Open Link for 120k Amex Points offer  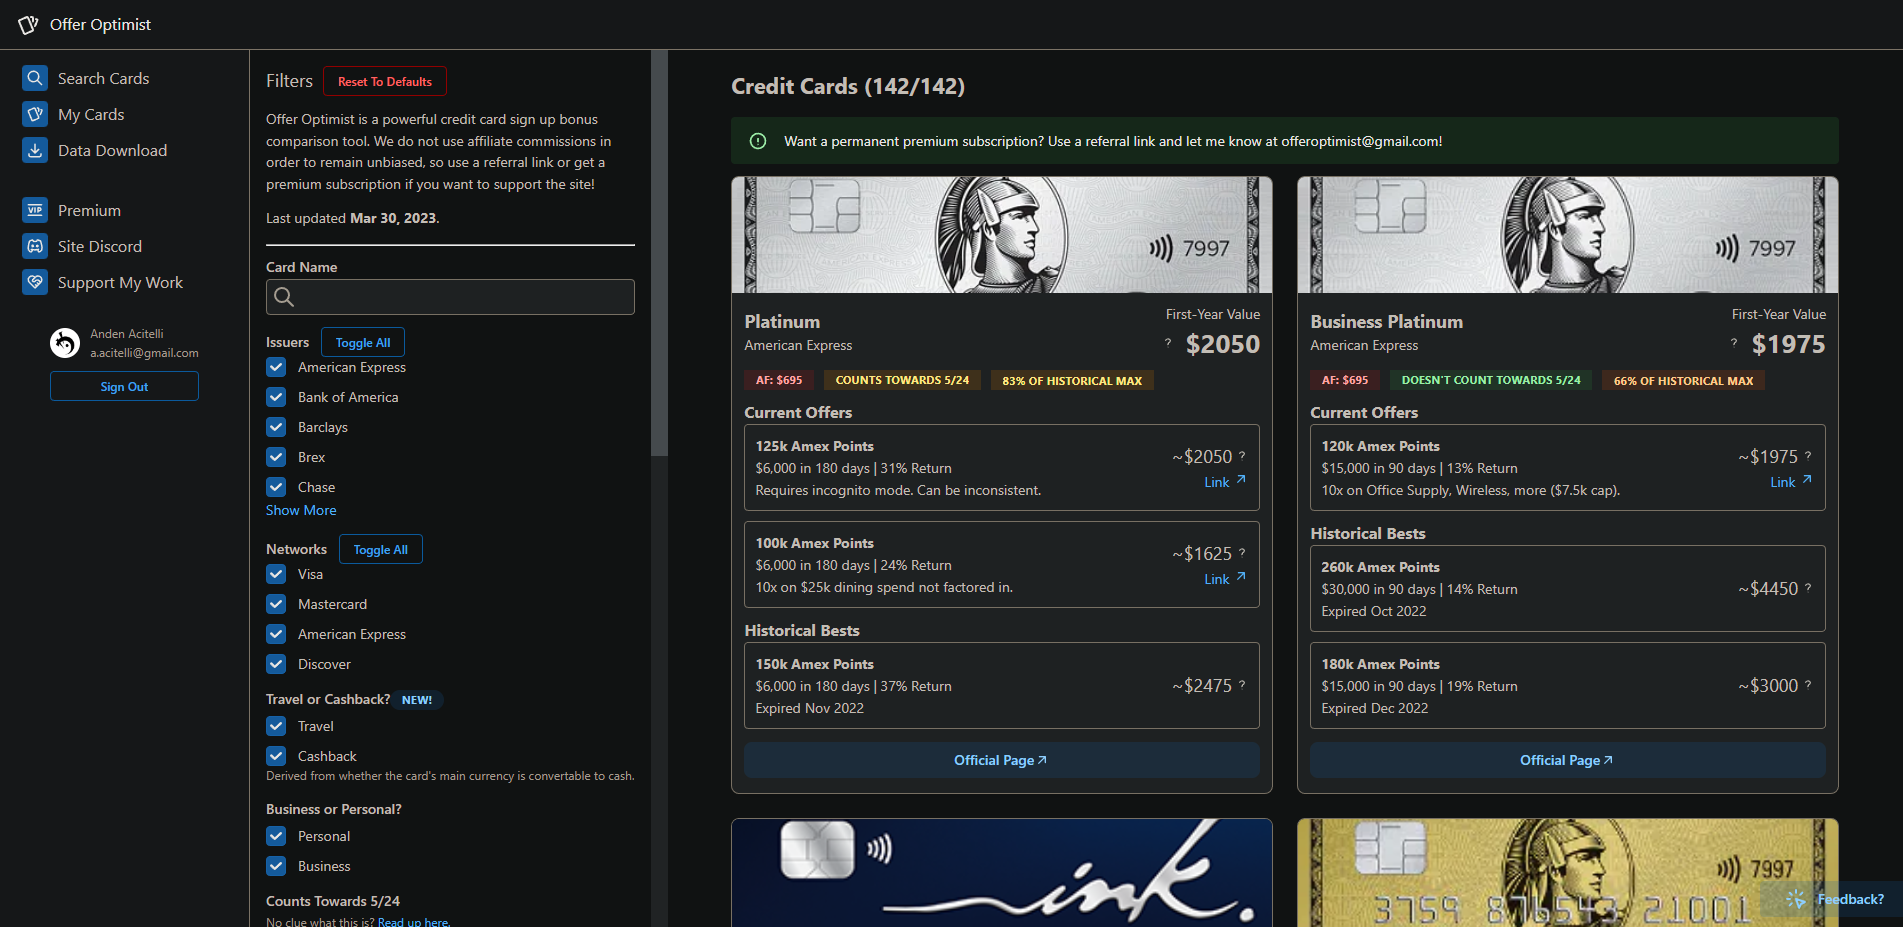coord(1791,482)
